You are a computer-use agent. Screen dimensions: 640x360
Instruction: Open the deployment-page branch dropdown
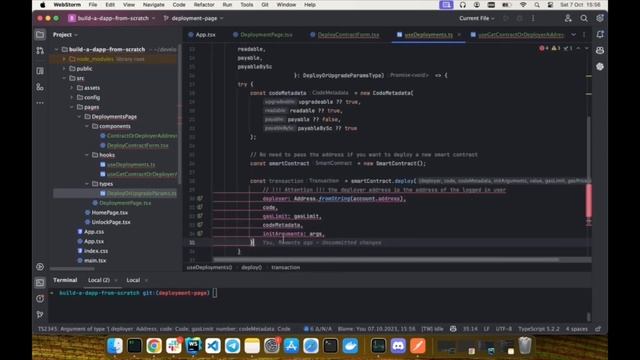pyautogui.click(x=193, y=18)
